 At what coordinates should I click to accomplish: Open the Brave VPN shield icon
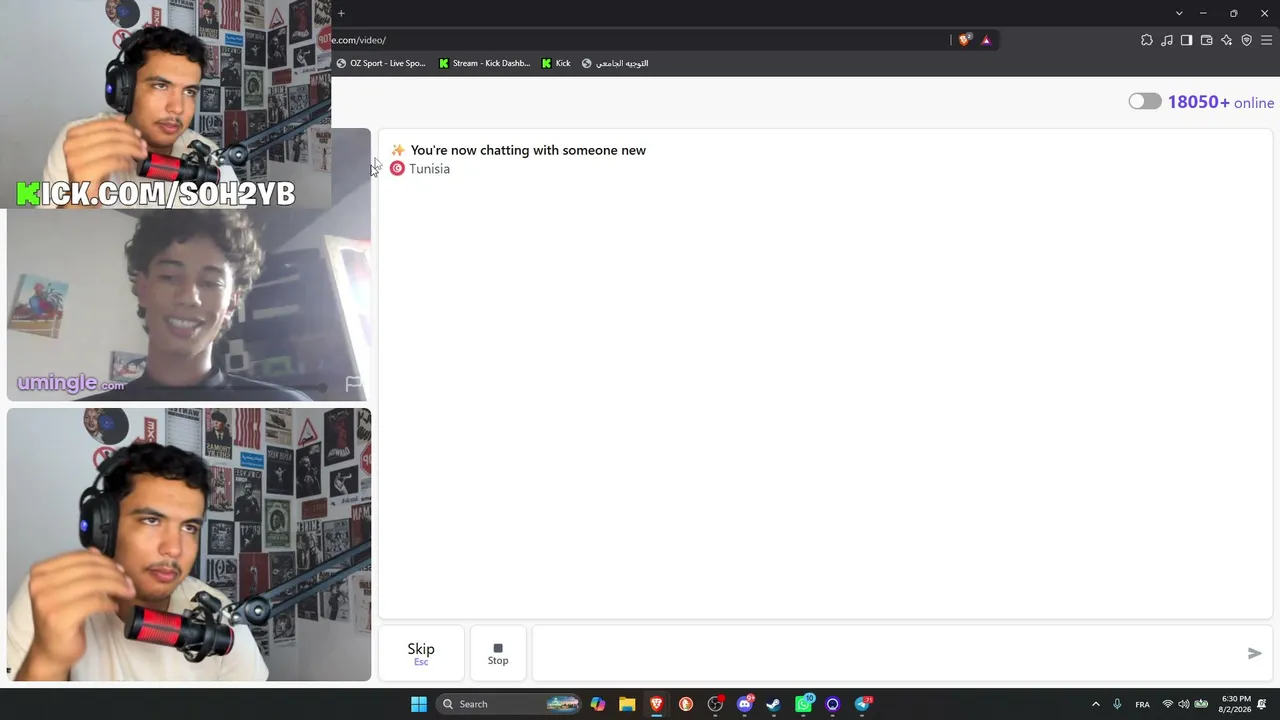coord(1246,40)
